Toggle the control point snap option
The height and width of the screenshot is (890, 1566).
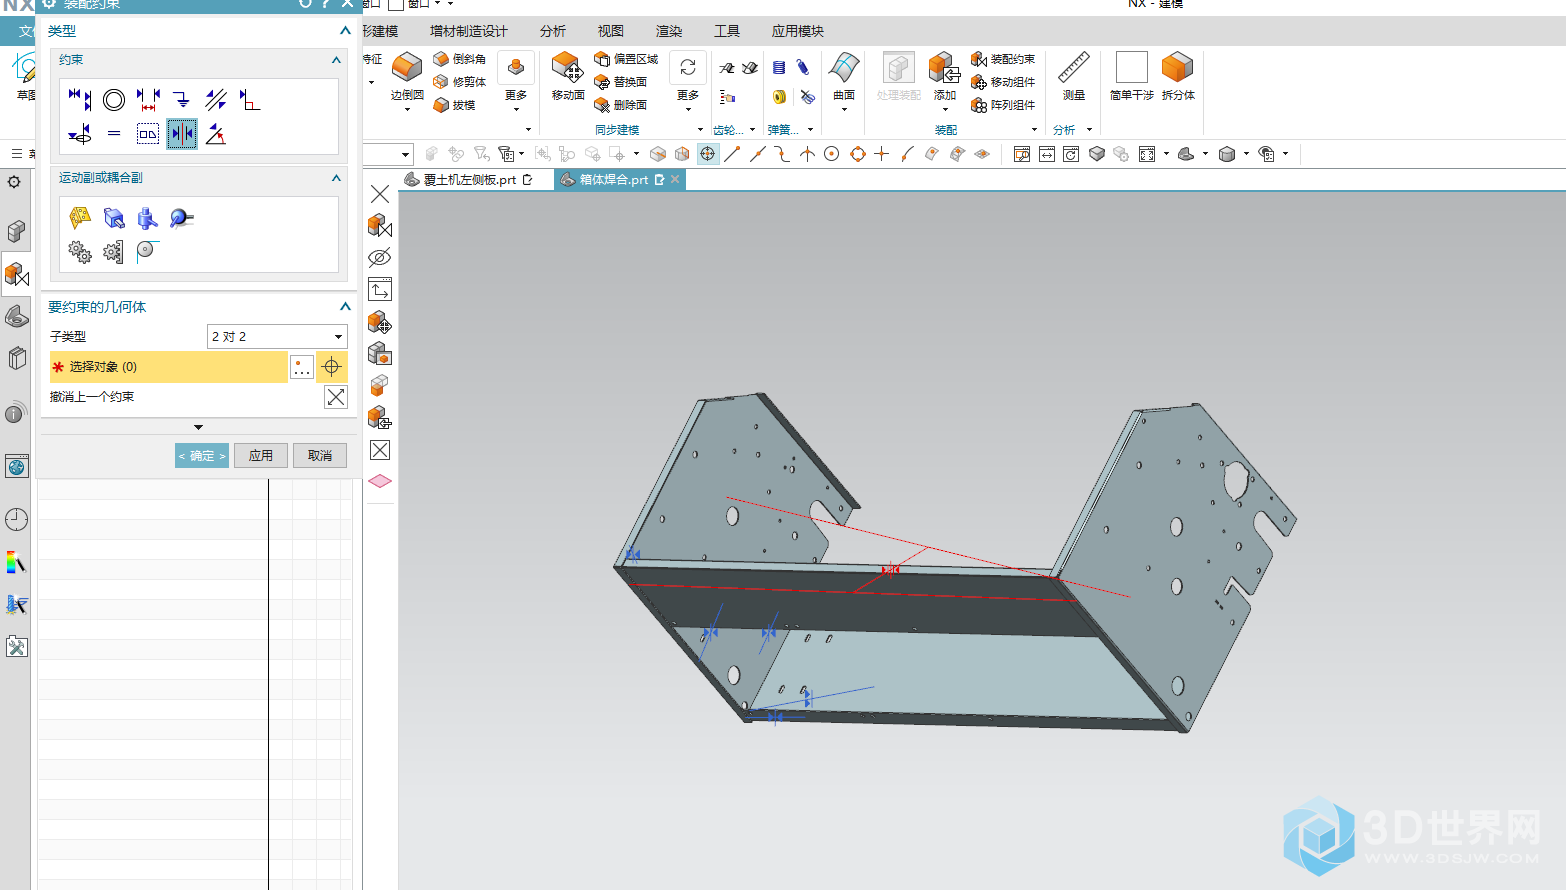tap(782, 154)
